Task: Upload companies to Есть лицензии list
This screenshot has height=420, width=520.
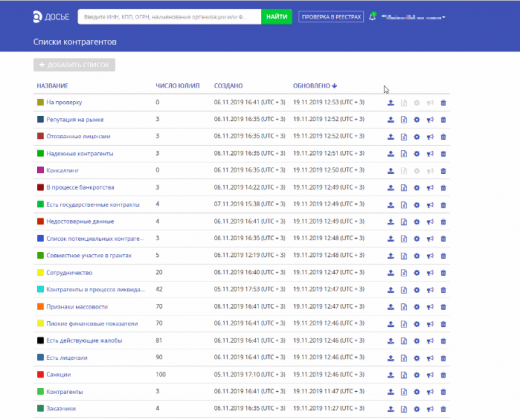Action: (391, 358)
